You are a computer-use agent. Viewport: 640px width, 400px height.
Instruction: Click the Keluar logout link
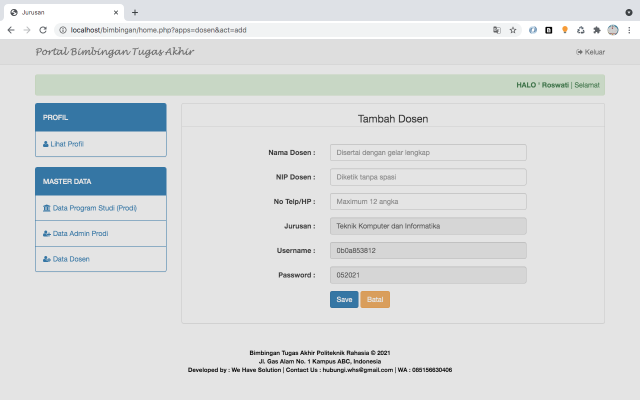coord(591,52)
